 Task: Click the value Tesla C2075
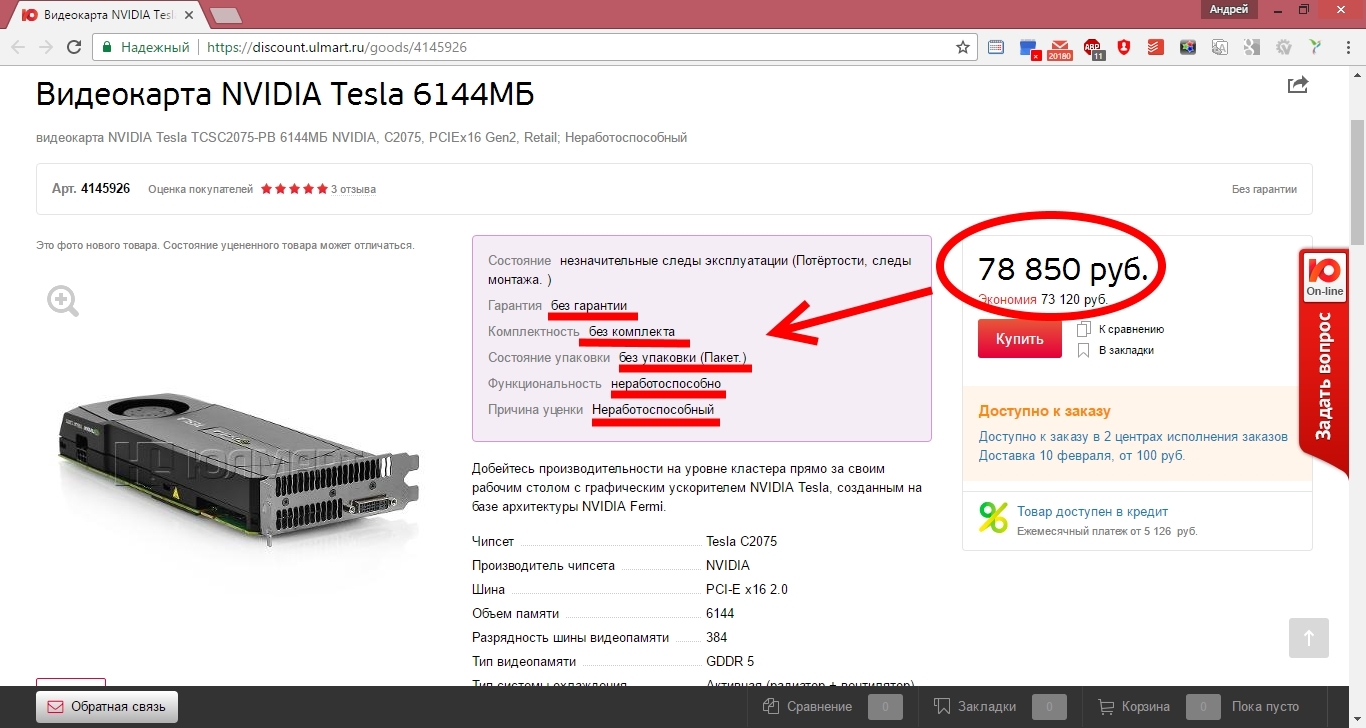[741, 541]
